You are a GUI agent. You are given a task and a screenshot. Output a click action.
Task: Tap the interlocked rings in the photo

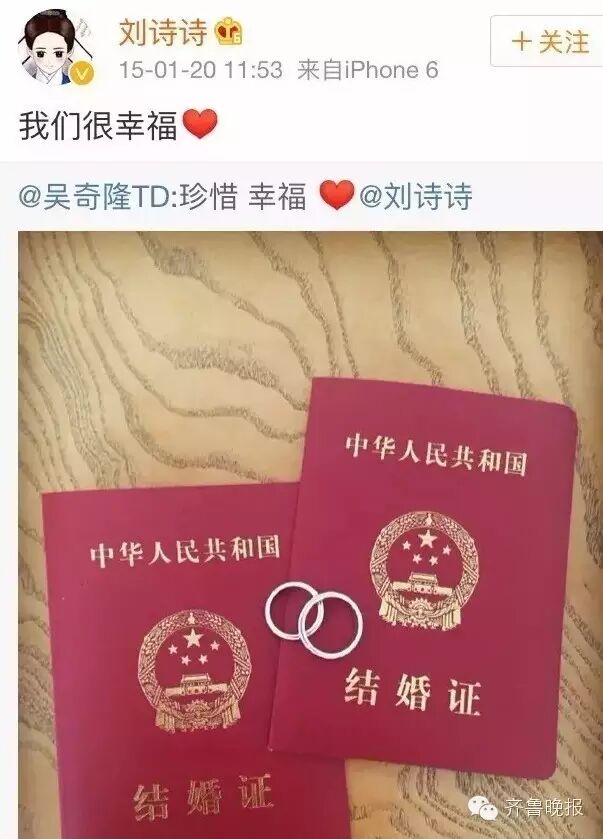tap(314, 617)
